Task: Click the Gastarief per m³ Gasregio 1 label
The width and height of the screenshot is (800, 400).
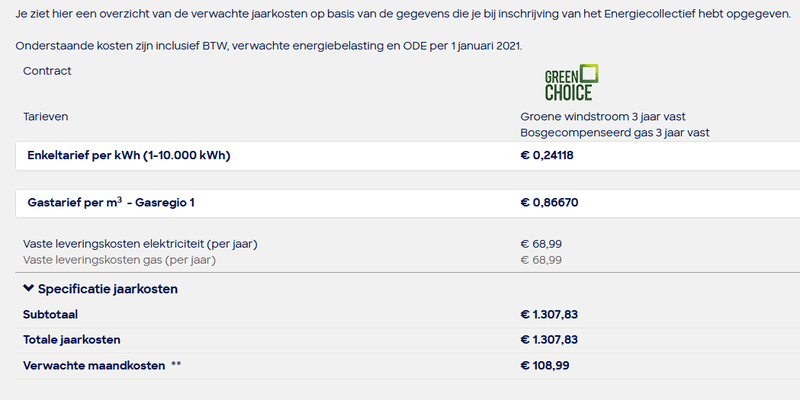Action: [x=108, y=203]
